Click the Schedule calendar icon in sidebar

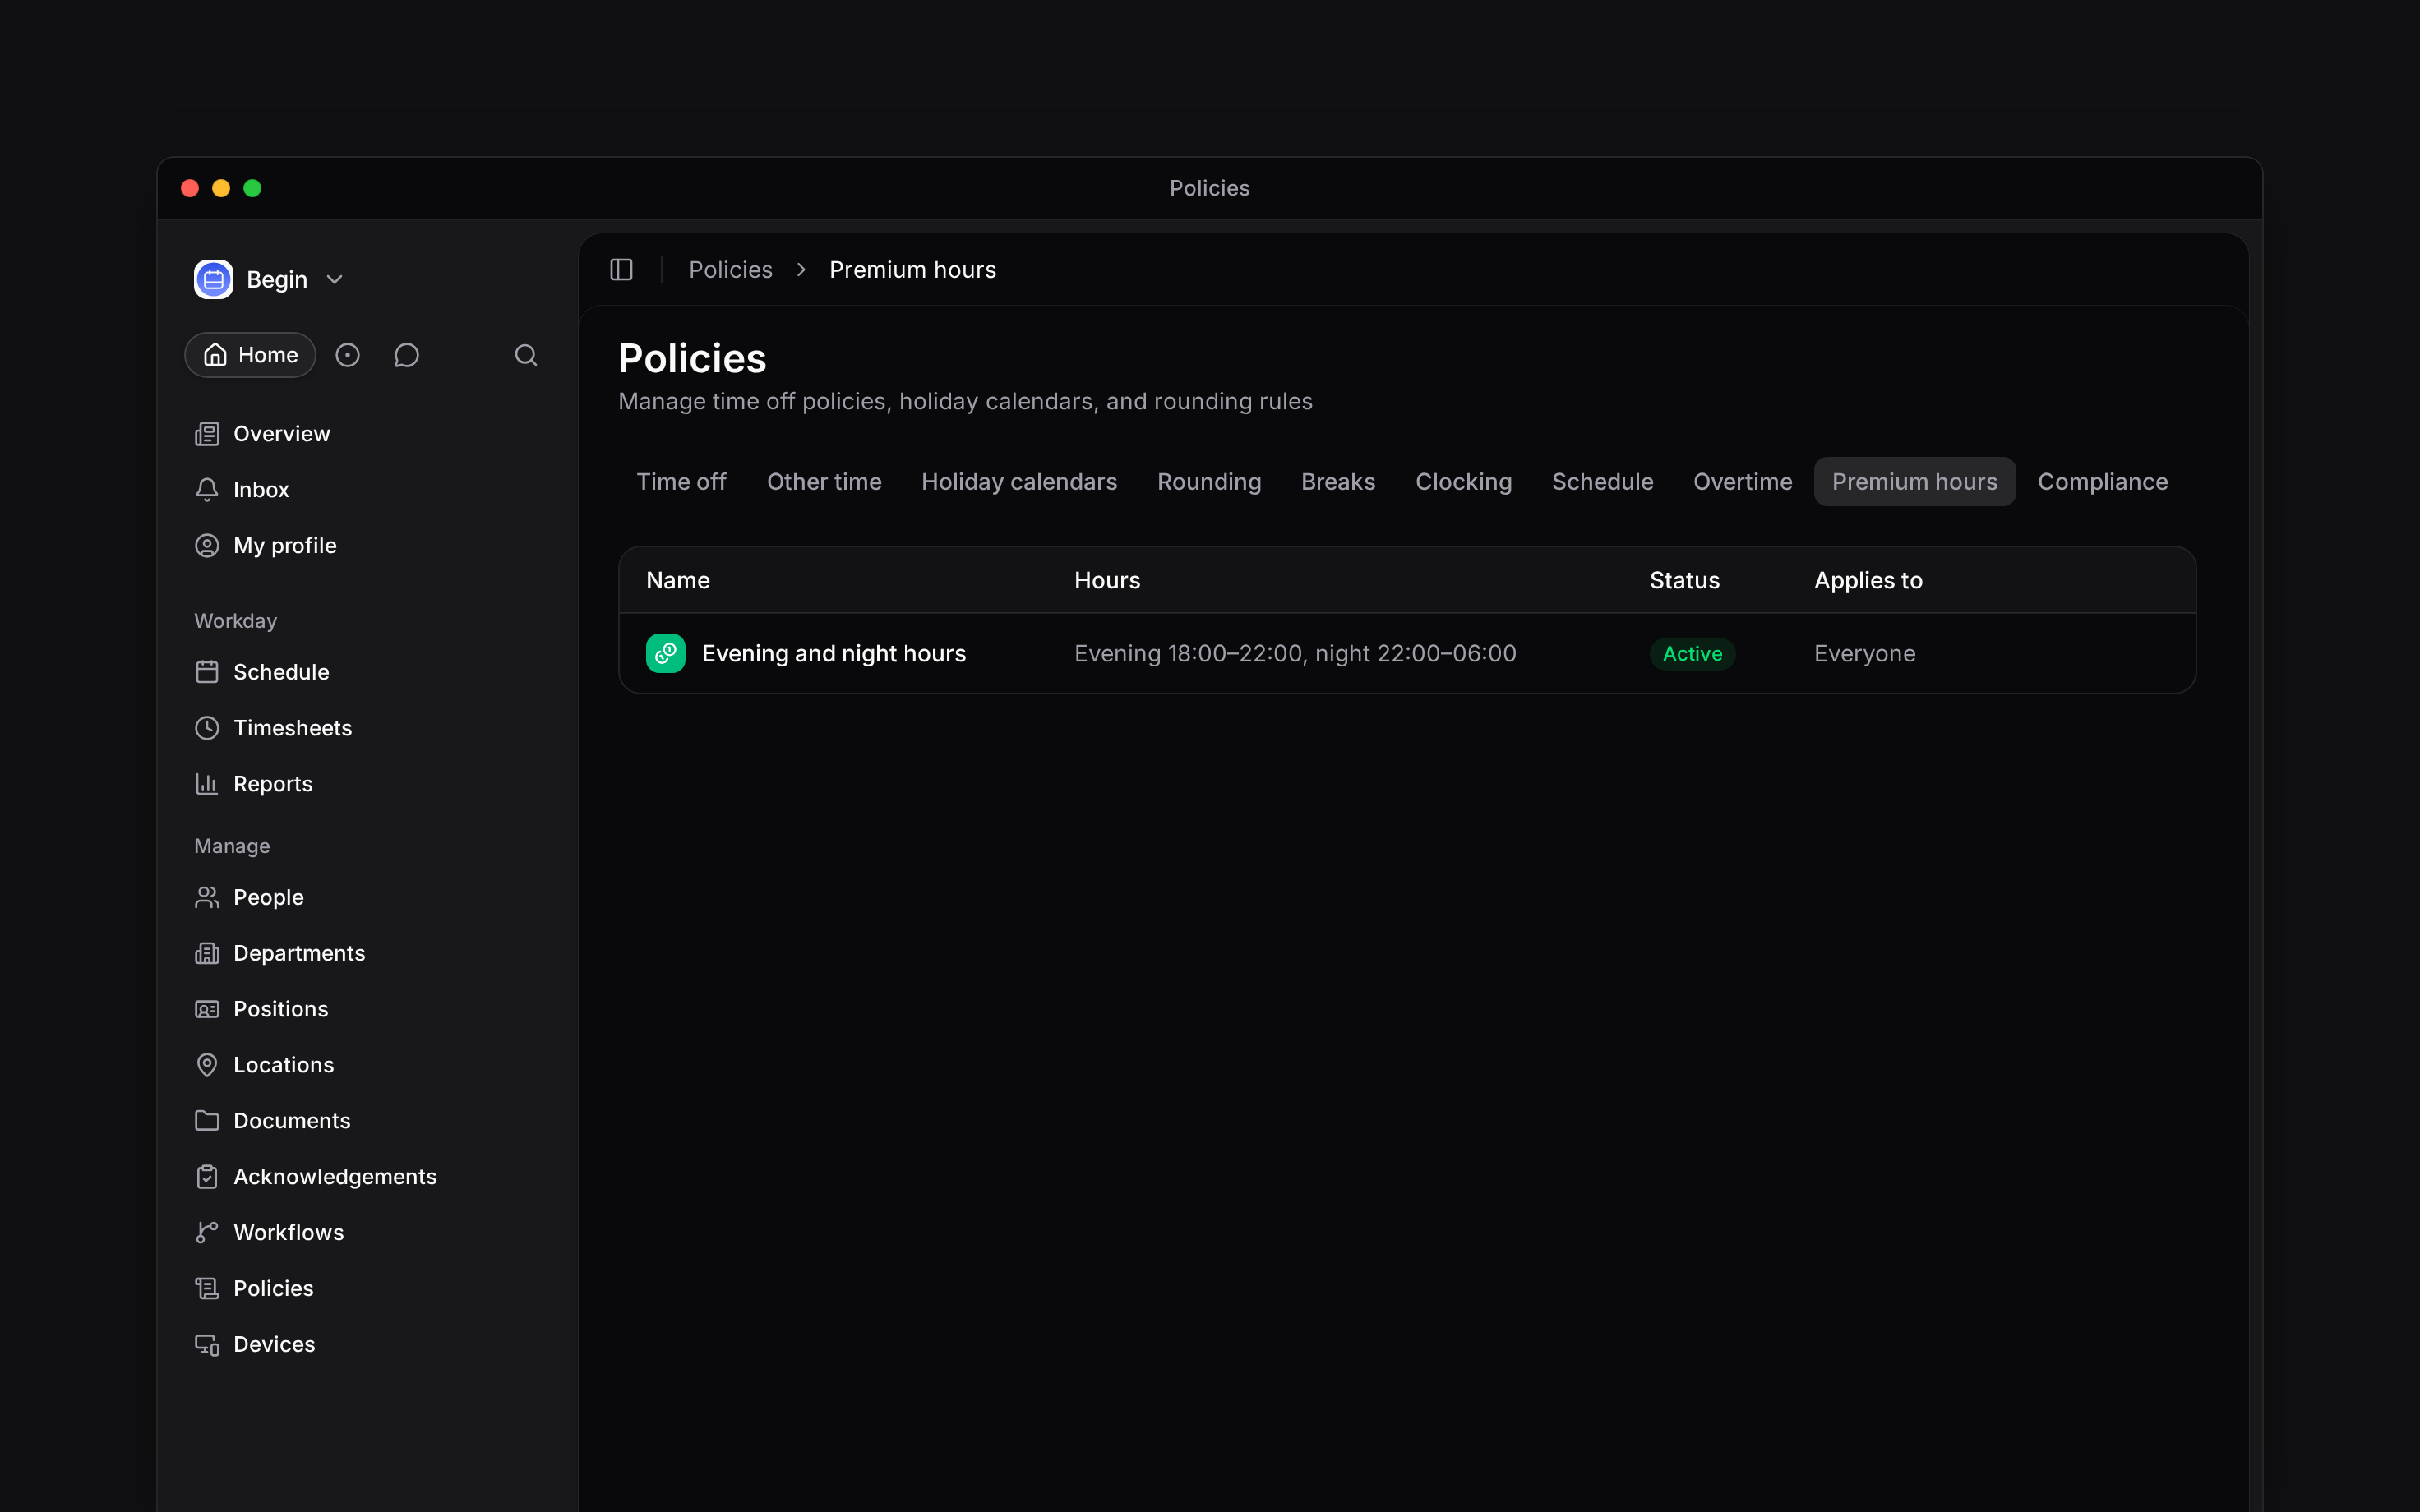click(207, 672)
